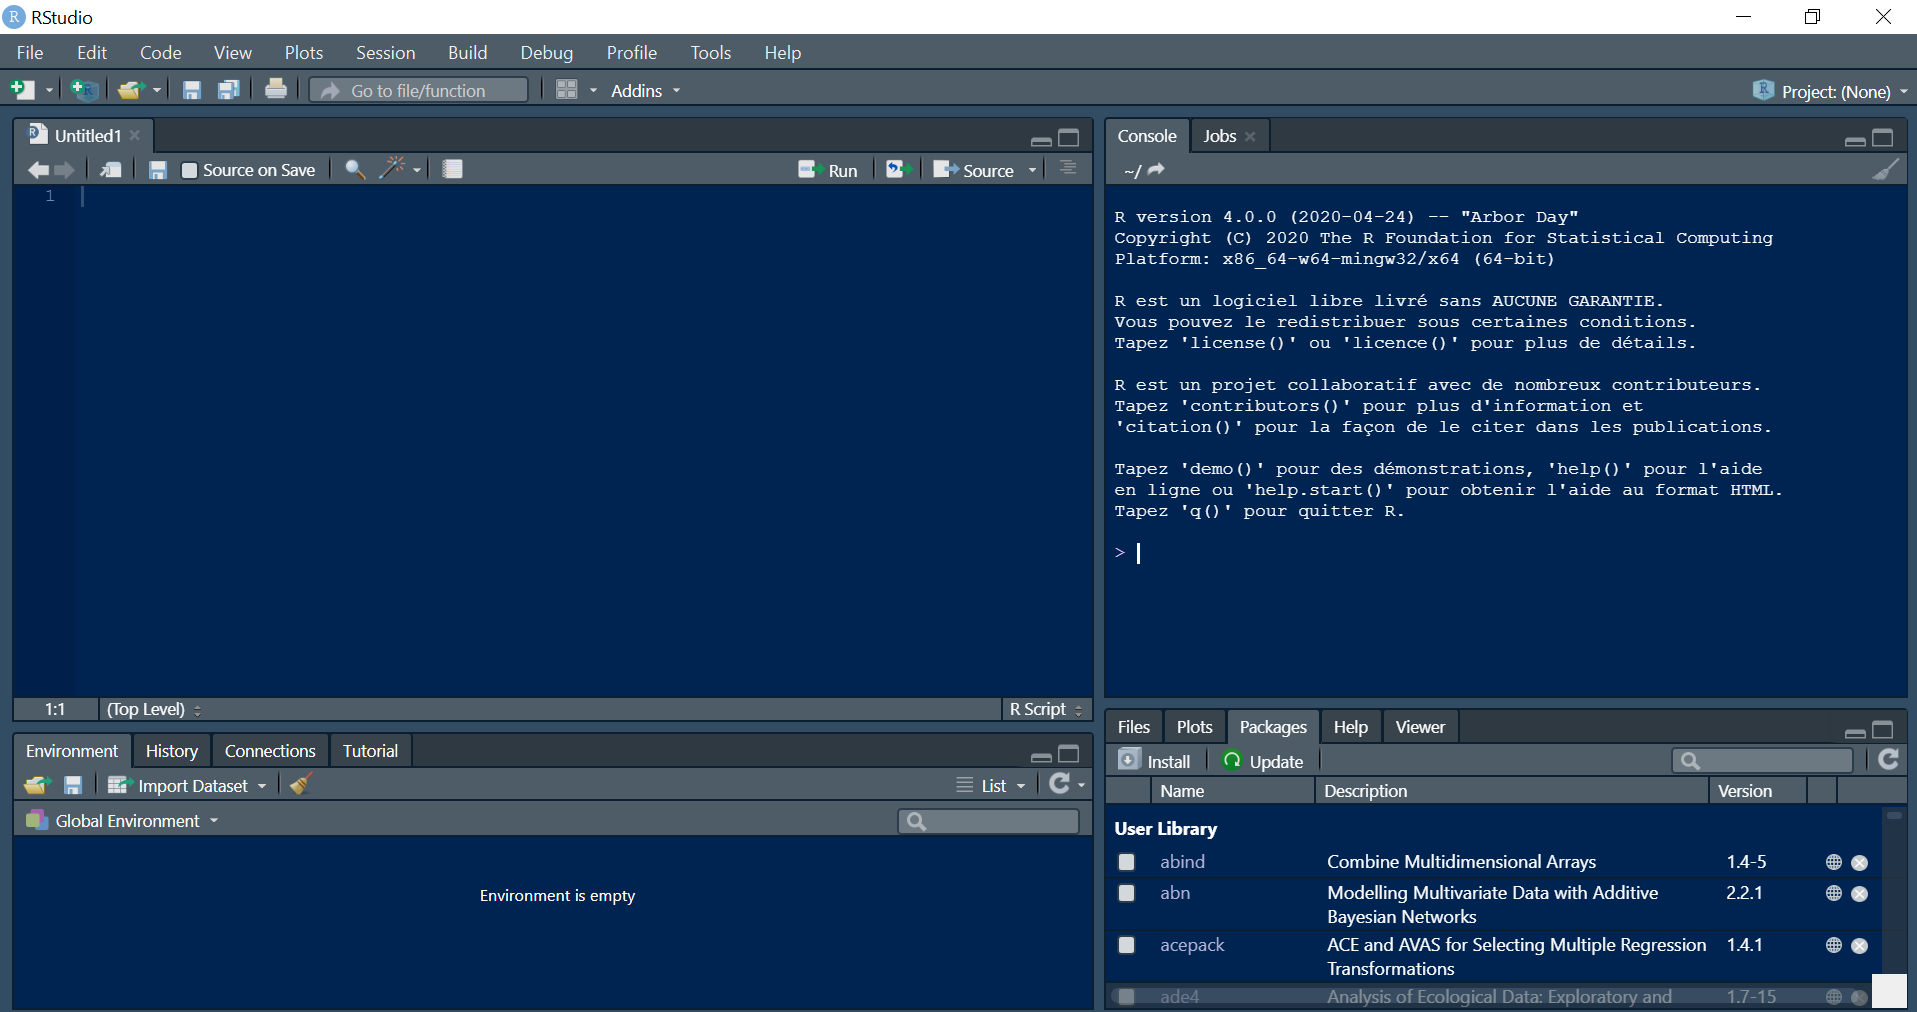This screenshot has width=1917, height=1012.
Task: Print the current file
Action: [275, 89]
